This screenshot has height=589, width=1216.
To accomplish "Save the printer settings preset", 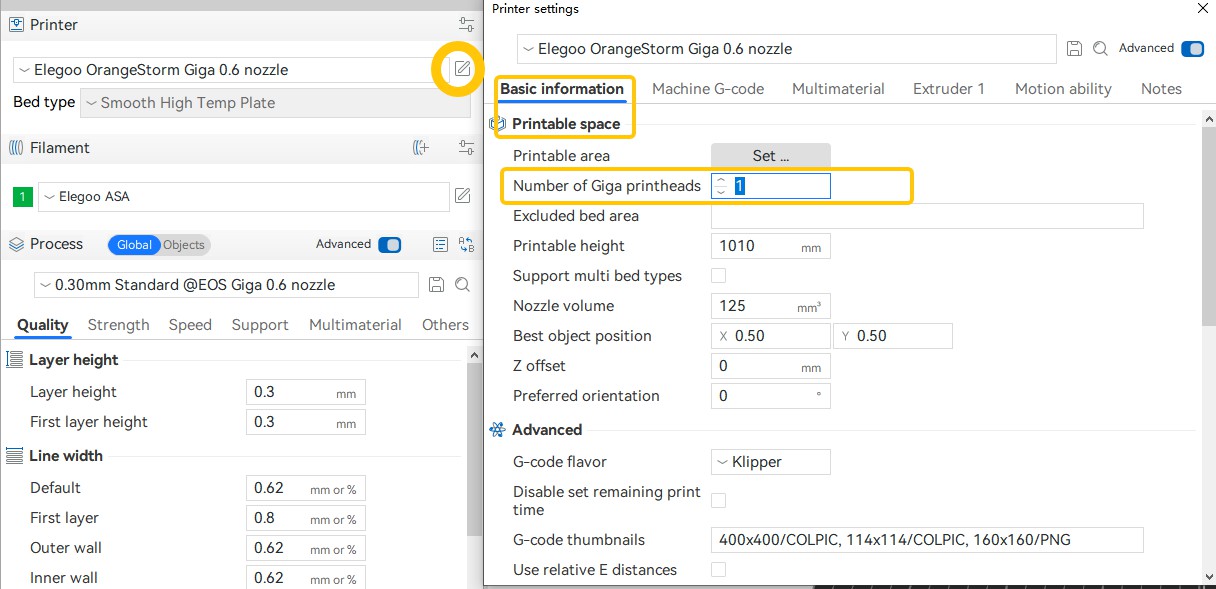I will 1074,48.
